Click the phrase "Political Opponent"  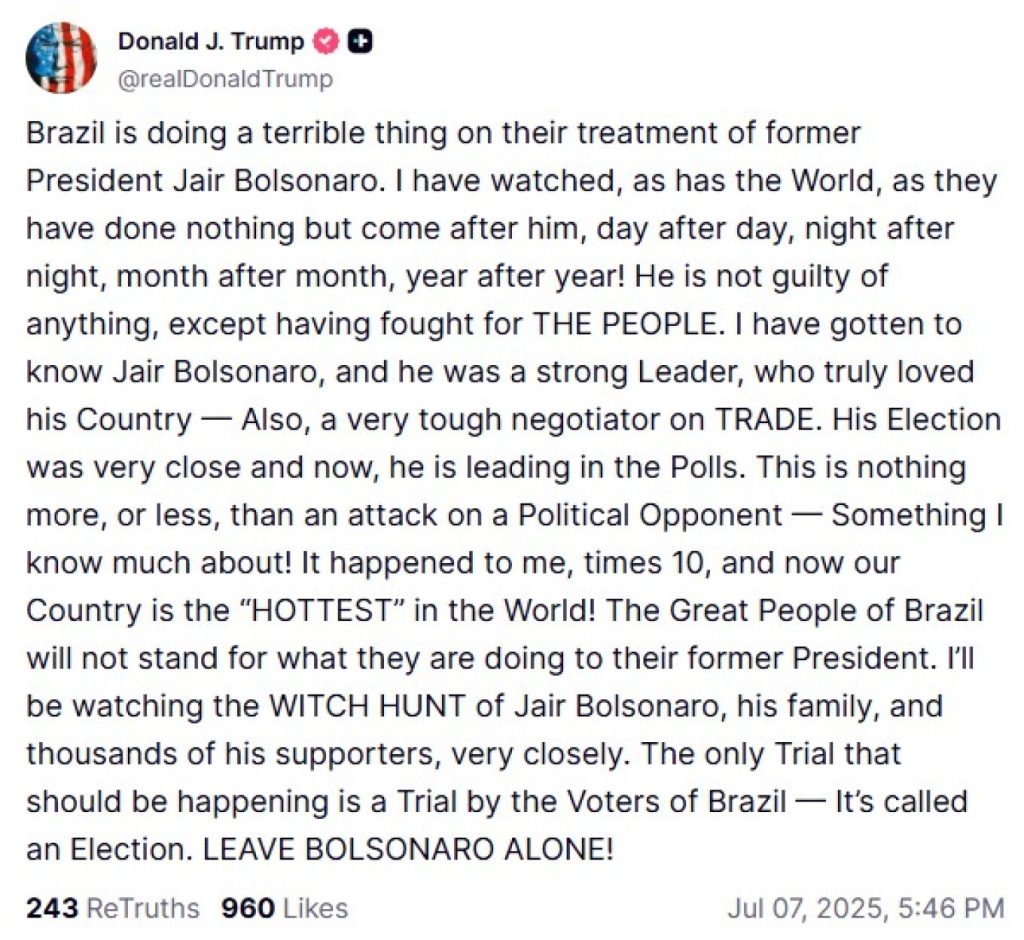pos(649,515)
